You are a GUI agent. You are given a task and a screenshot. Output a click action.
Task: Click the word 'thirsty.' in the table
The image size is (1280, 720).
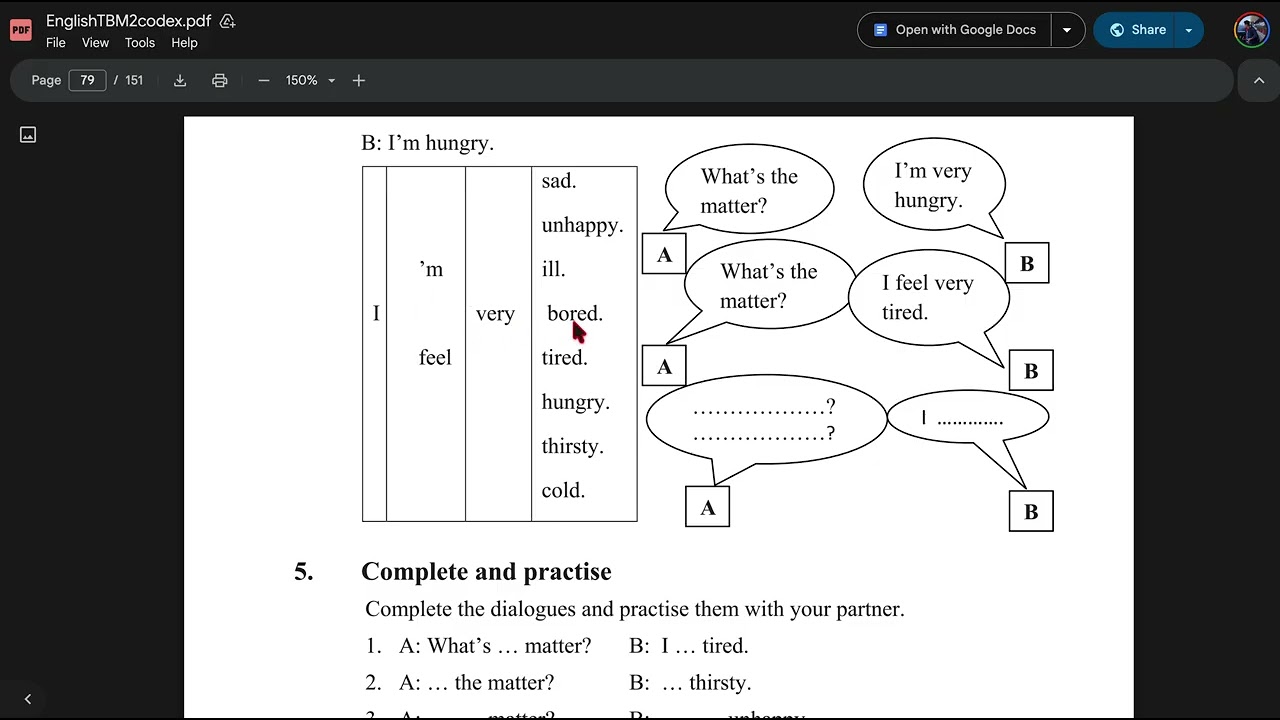(572, 446)
